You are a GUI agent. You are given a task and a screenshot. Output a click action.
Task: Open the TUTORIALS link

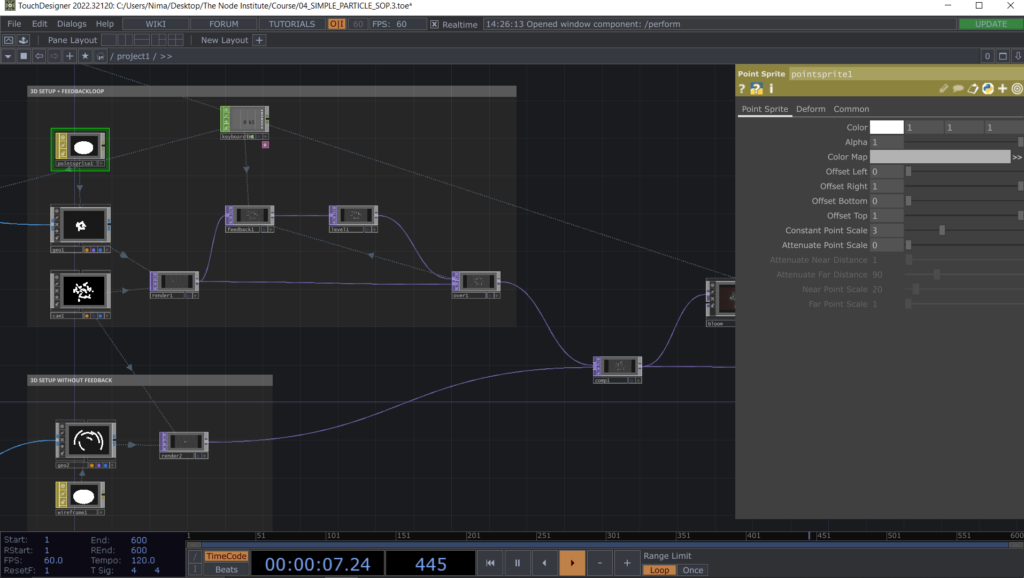(292, 24)
